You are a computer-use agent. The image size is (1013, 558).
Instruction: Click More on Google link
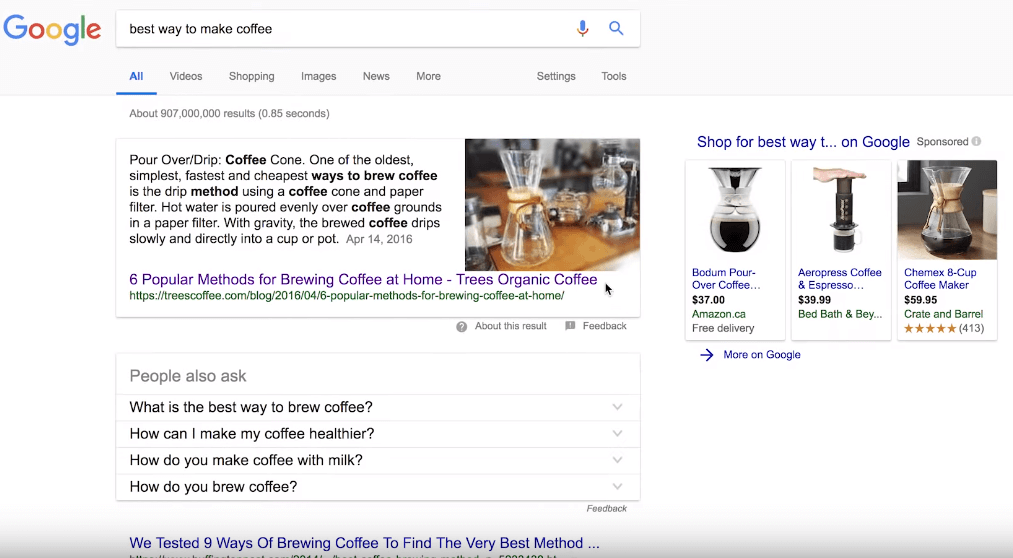pos(762,355)
